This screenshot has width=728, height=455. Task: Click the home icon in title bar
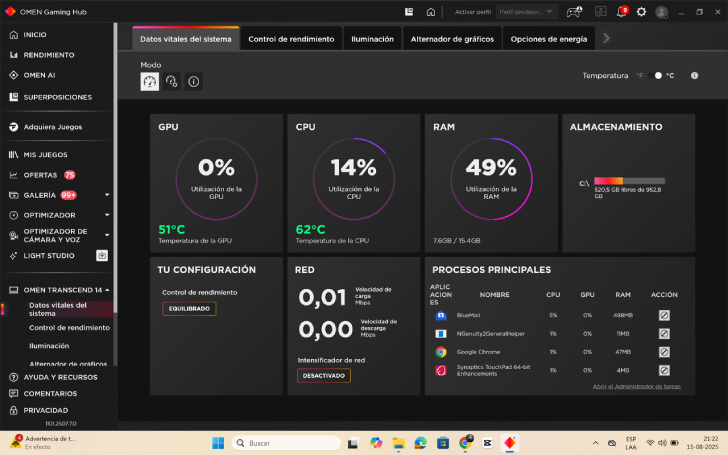tap(431, 12)
